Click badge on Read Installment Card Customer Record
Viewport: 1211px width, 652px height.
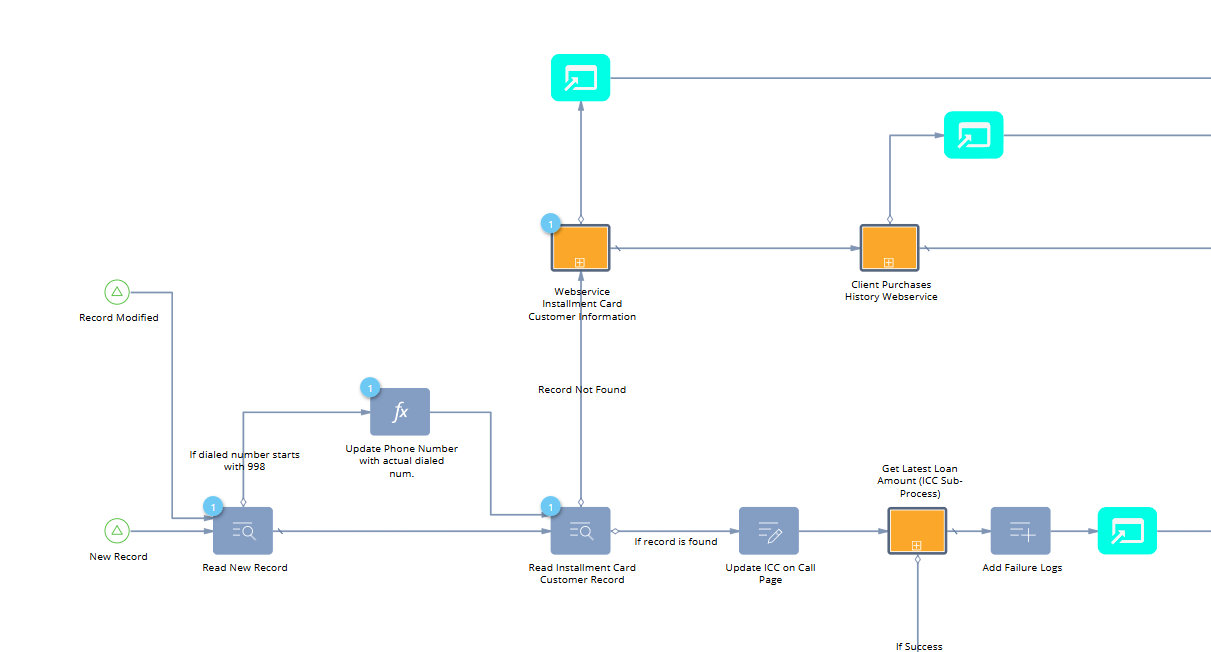pos(550,507)
